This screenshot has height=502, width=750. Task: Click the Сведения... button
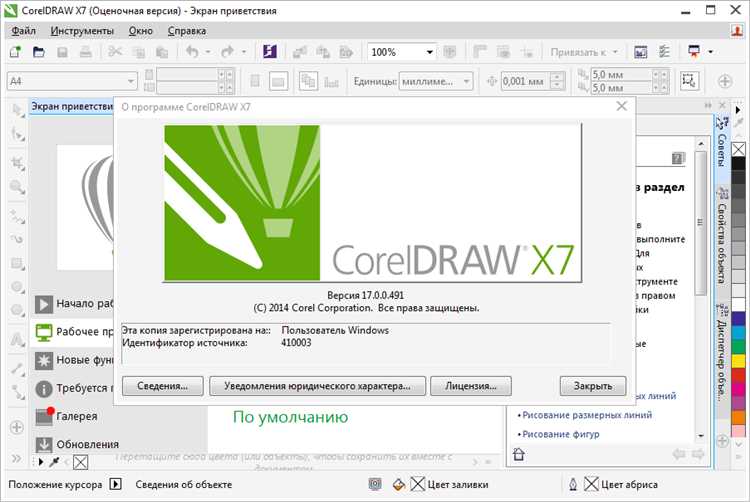coord(163,386)
